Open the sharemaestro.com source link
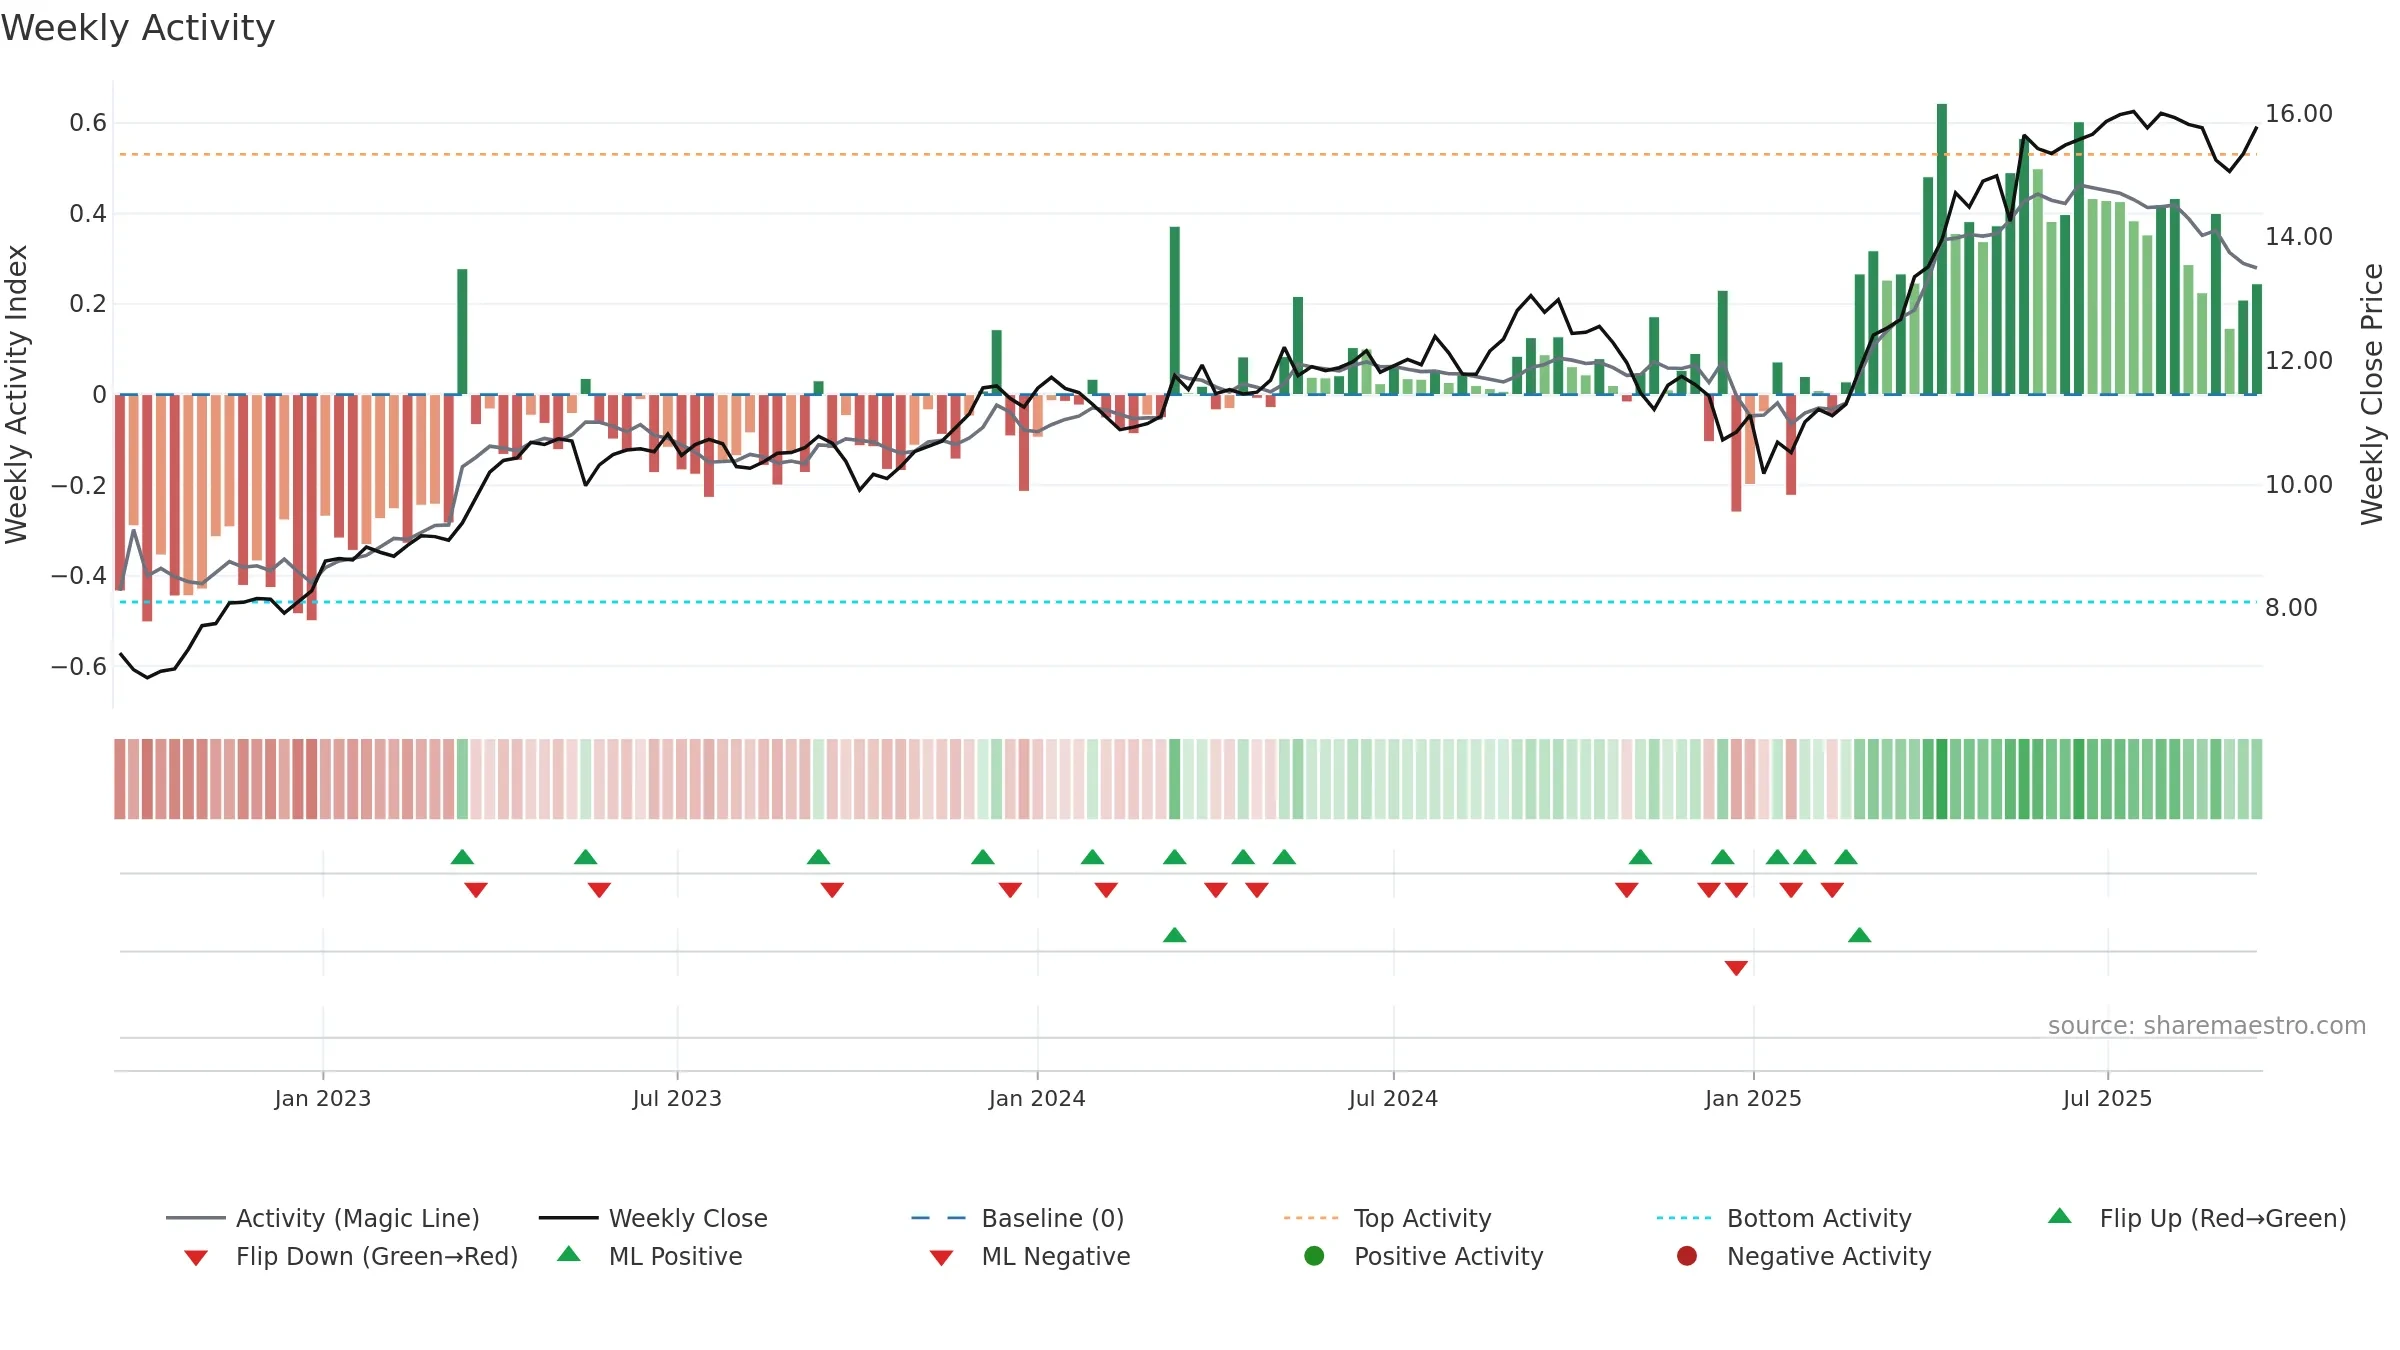2400x1350 pixels. pyautogui.click(x=2207, y=1026)
